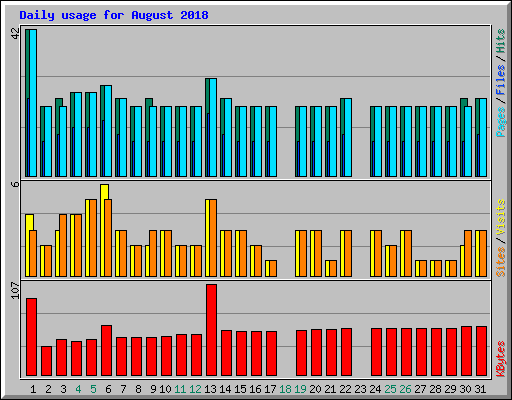Screen dimensions: 512x400
Task: Click the red KBytes bar for day 20
Action: pos(316,353)
